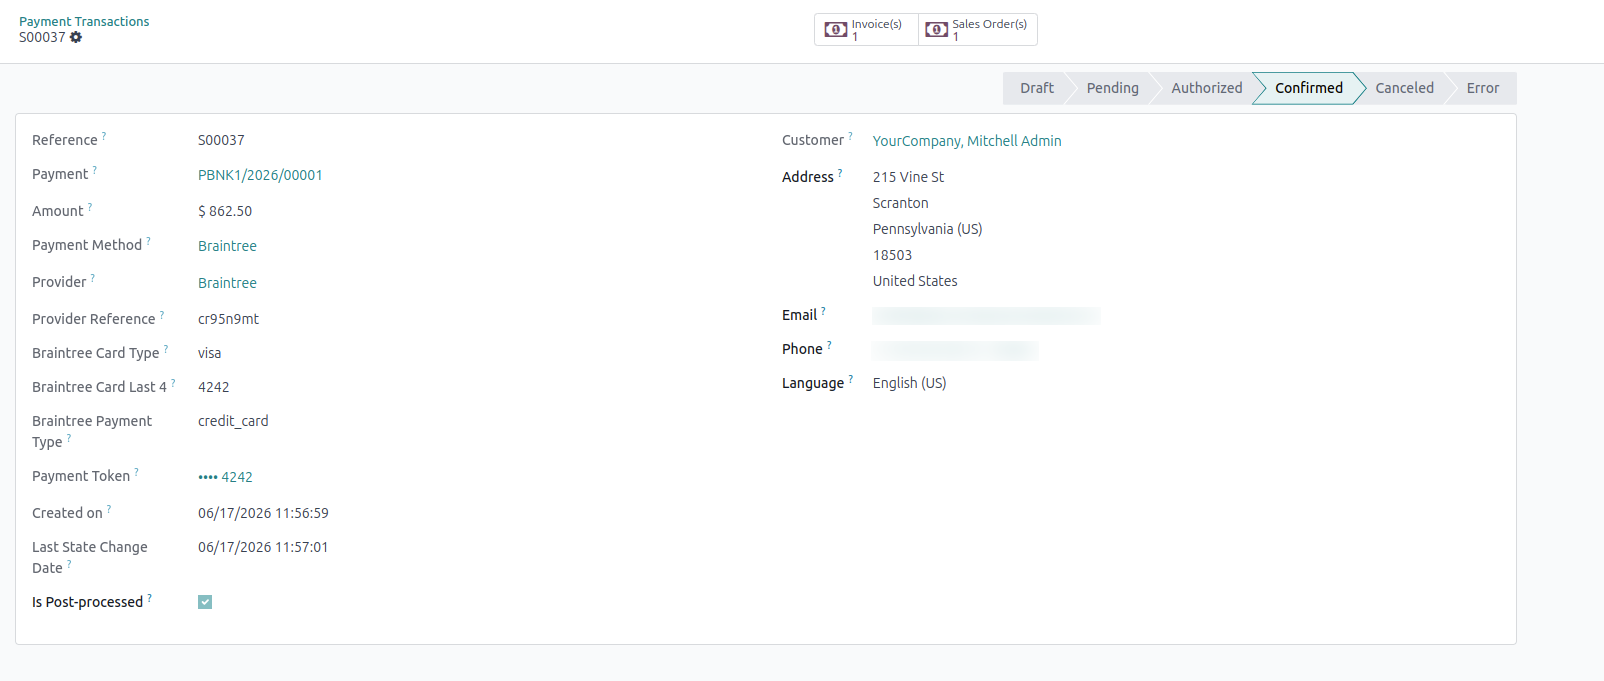
Task: Click the Reference value S00037 in form
Action: tap(221, 140)
